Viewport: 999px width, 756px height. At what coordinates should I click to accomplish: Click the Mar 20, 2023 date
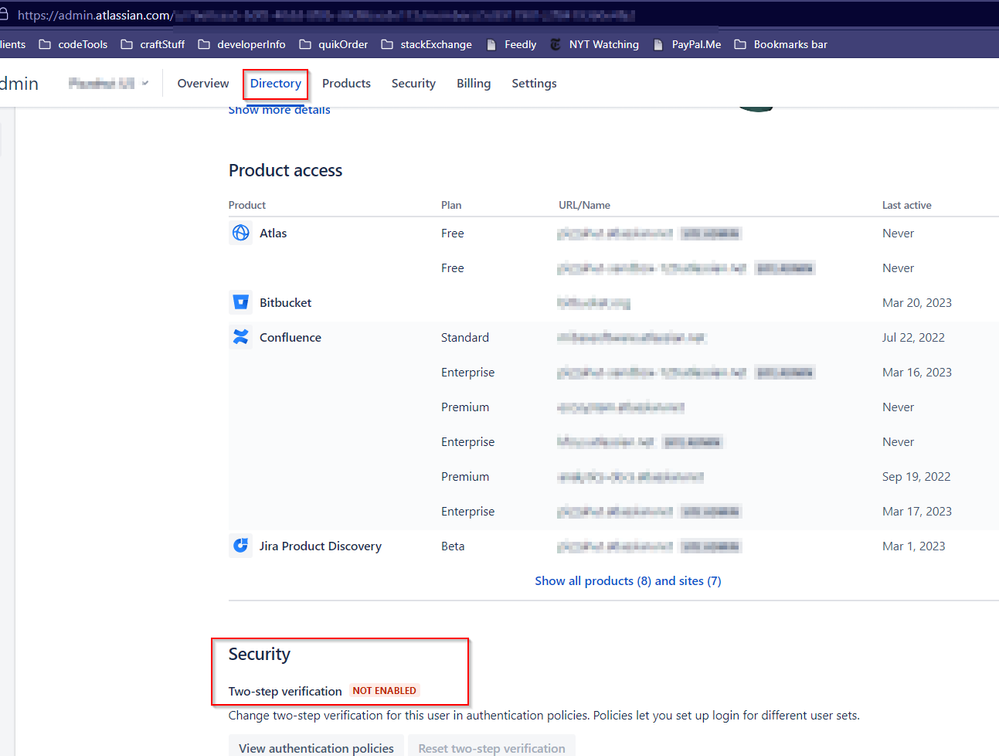pos(917,303)
